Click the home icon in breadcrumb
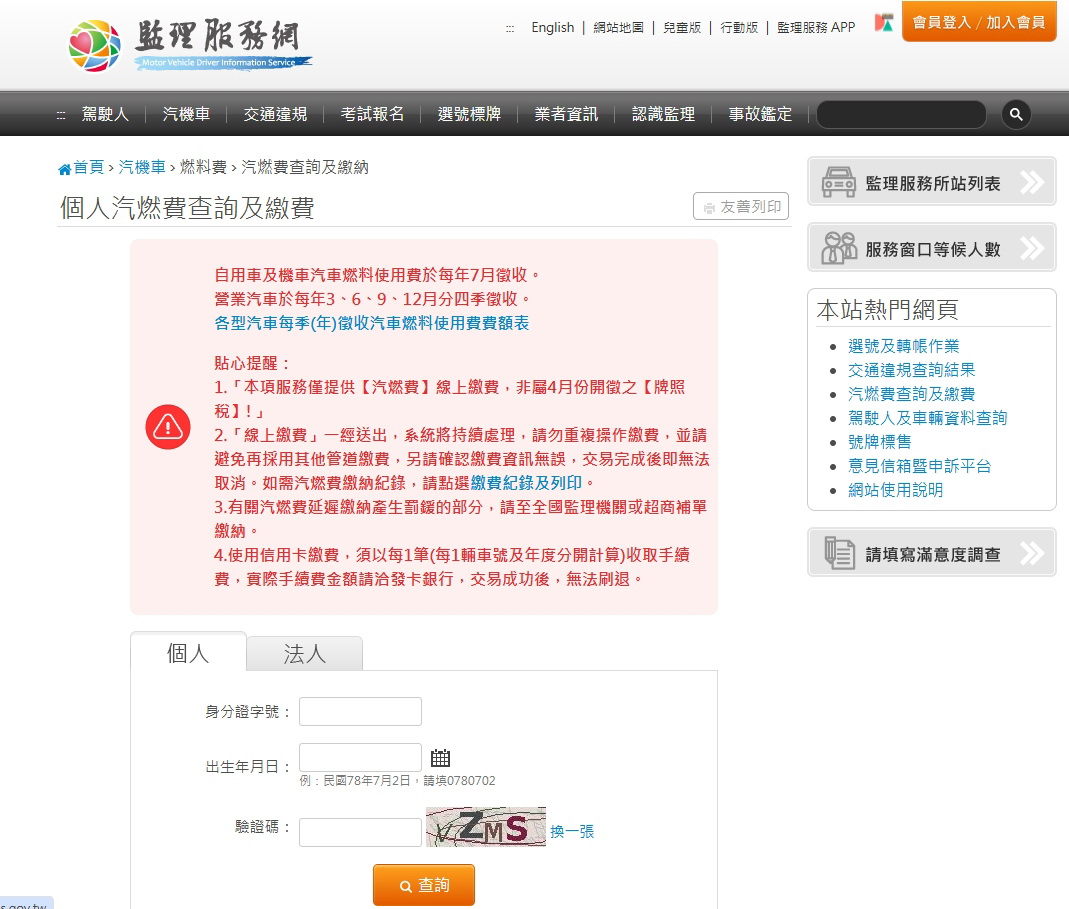The image size is (1069, 909). tap(65, 168)
